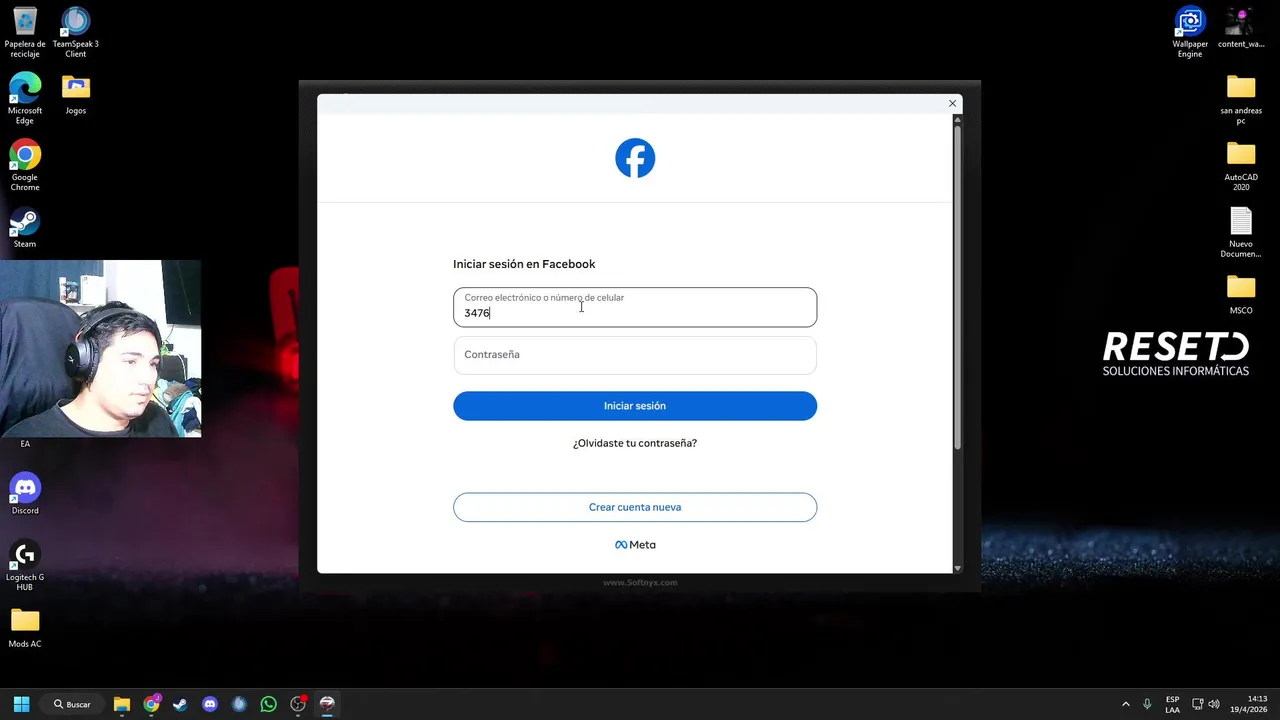The width and height of the screenshot is (1280, 720).
Task: Open Discord from the taskbar
Action: [x=210, y=704]
